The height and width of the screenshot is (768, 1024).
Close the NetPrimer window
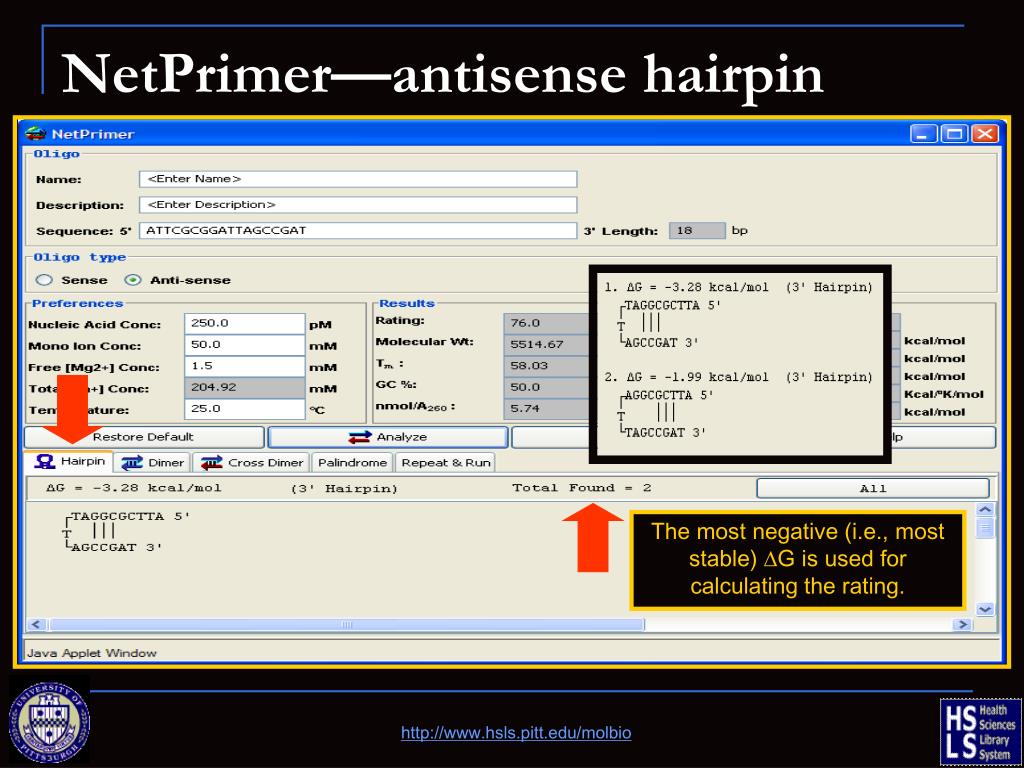coord(985,134)
